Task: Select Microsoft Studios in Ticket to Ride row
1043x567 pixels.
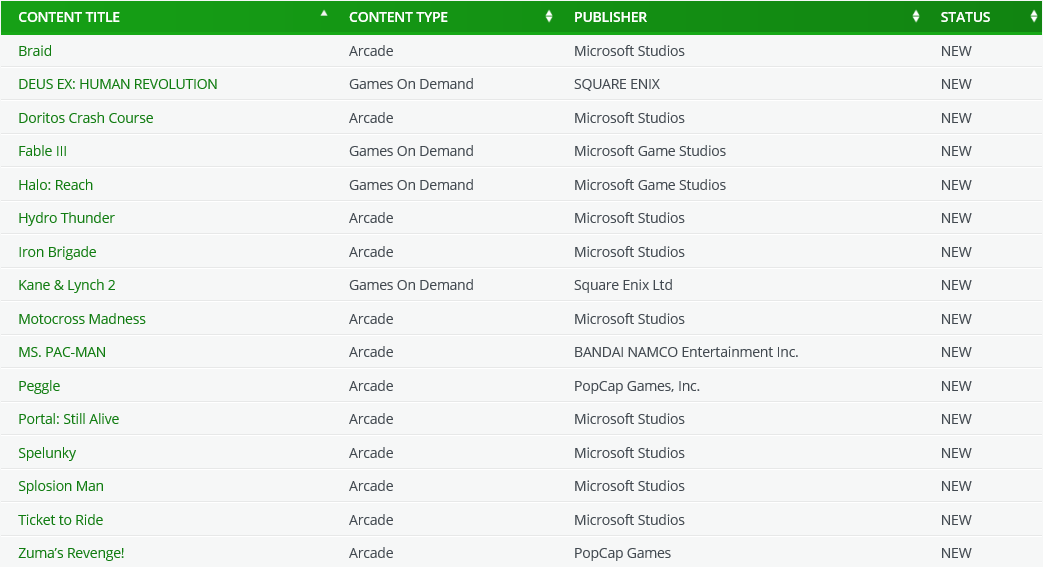Action: 629,520
